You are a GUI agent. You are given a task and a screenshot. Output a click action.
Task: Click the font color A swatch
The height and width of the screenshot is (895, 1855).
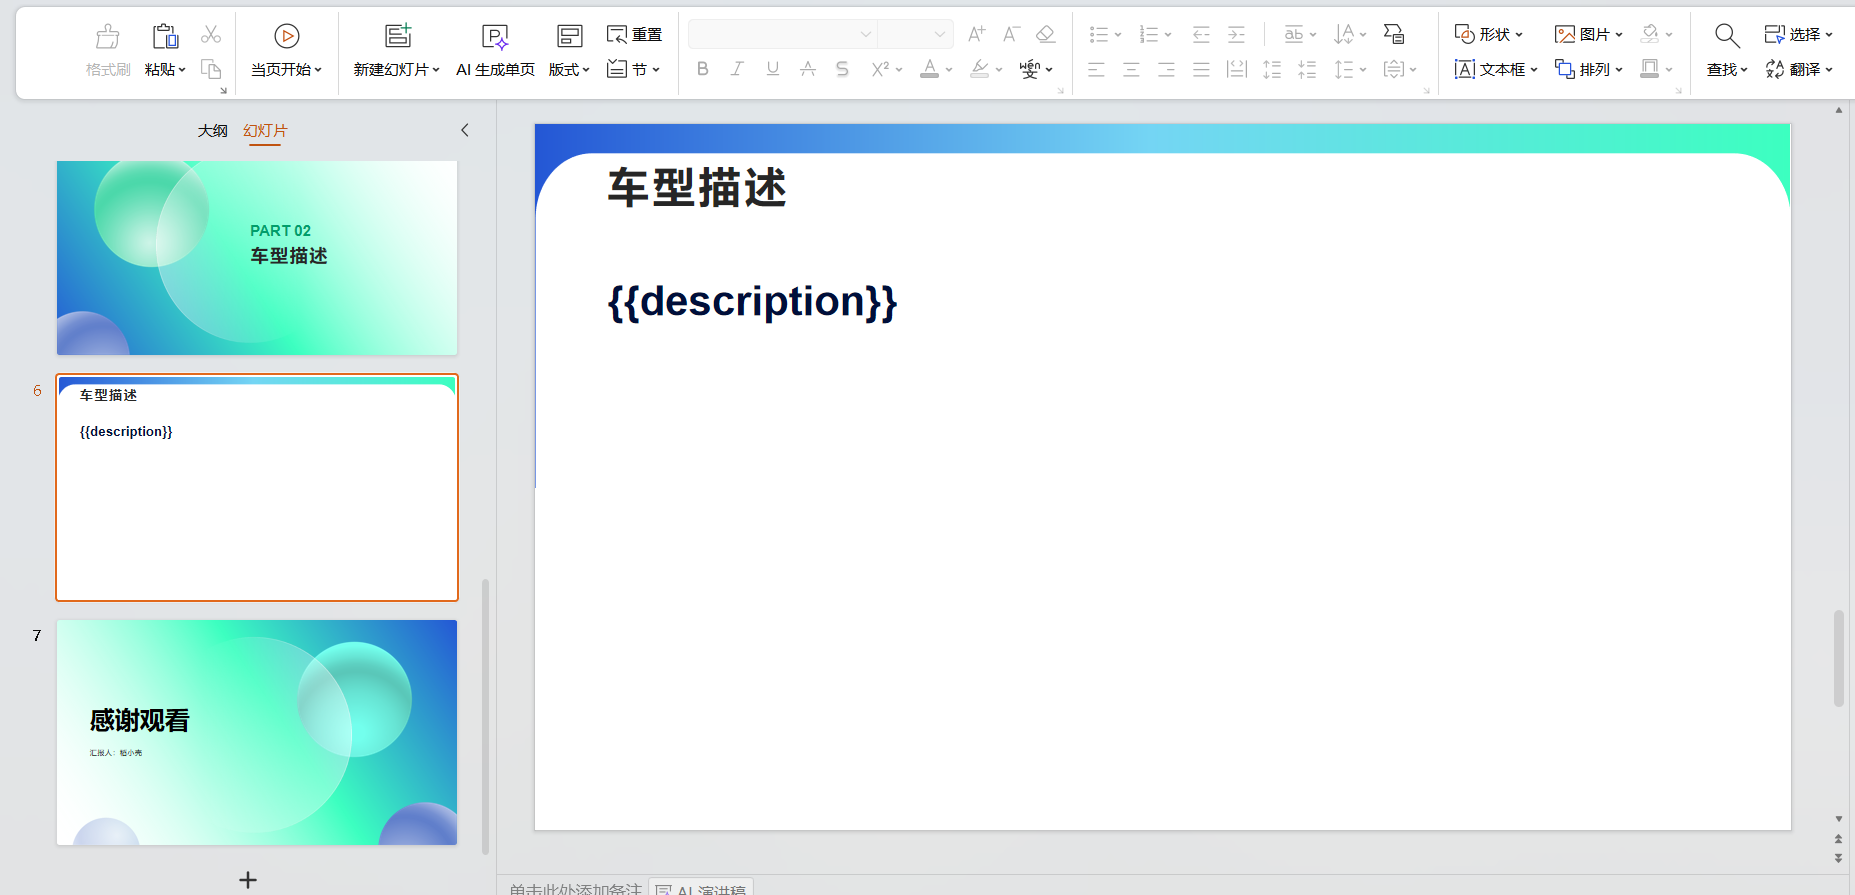click(930, 69)
